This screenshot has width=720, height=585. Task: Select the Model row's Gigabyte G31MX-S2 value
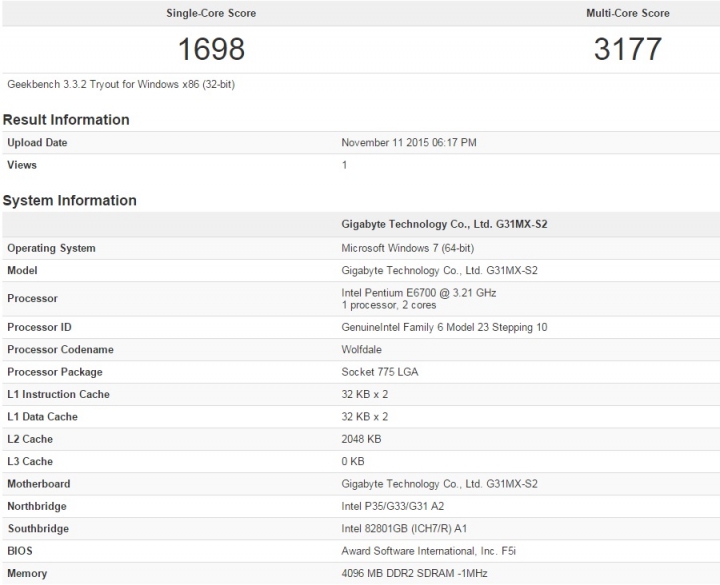[439, 270]
